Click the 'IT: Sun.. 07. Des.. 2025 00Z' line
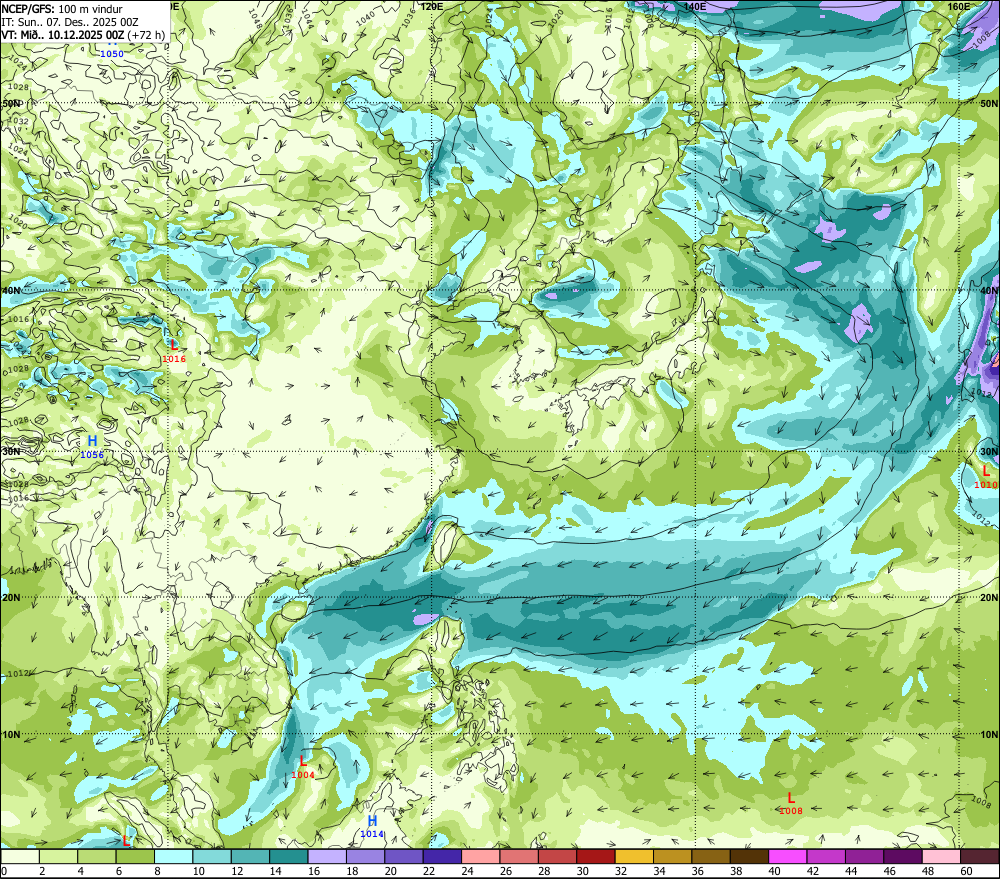1000x879 pixels. pos(70,22)
